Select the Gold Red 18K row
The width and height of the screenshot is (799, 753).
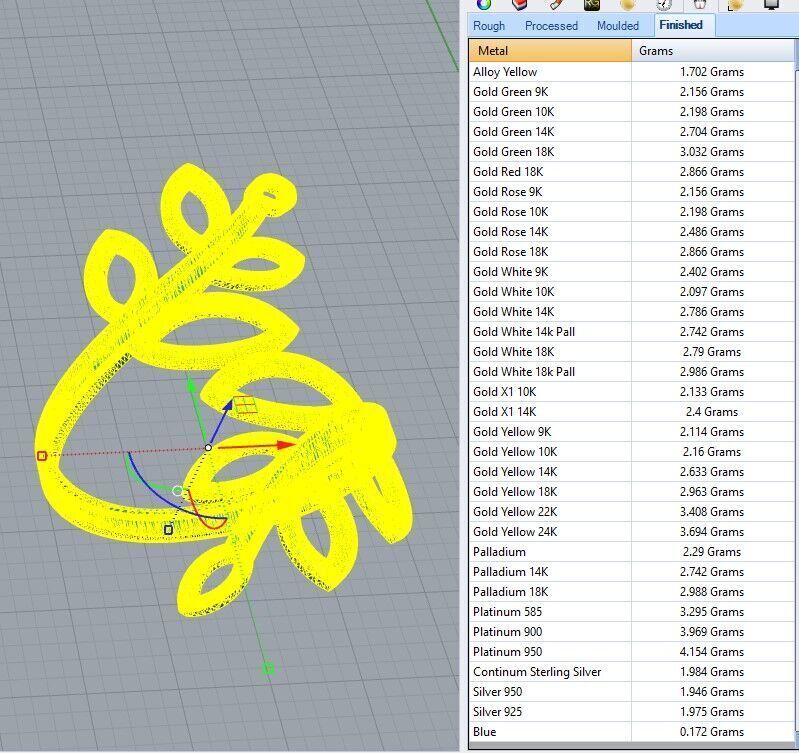631,172
